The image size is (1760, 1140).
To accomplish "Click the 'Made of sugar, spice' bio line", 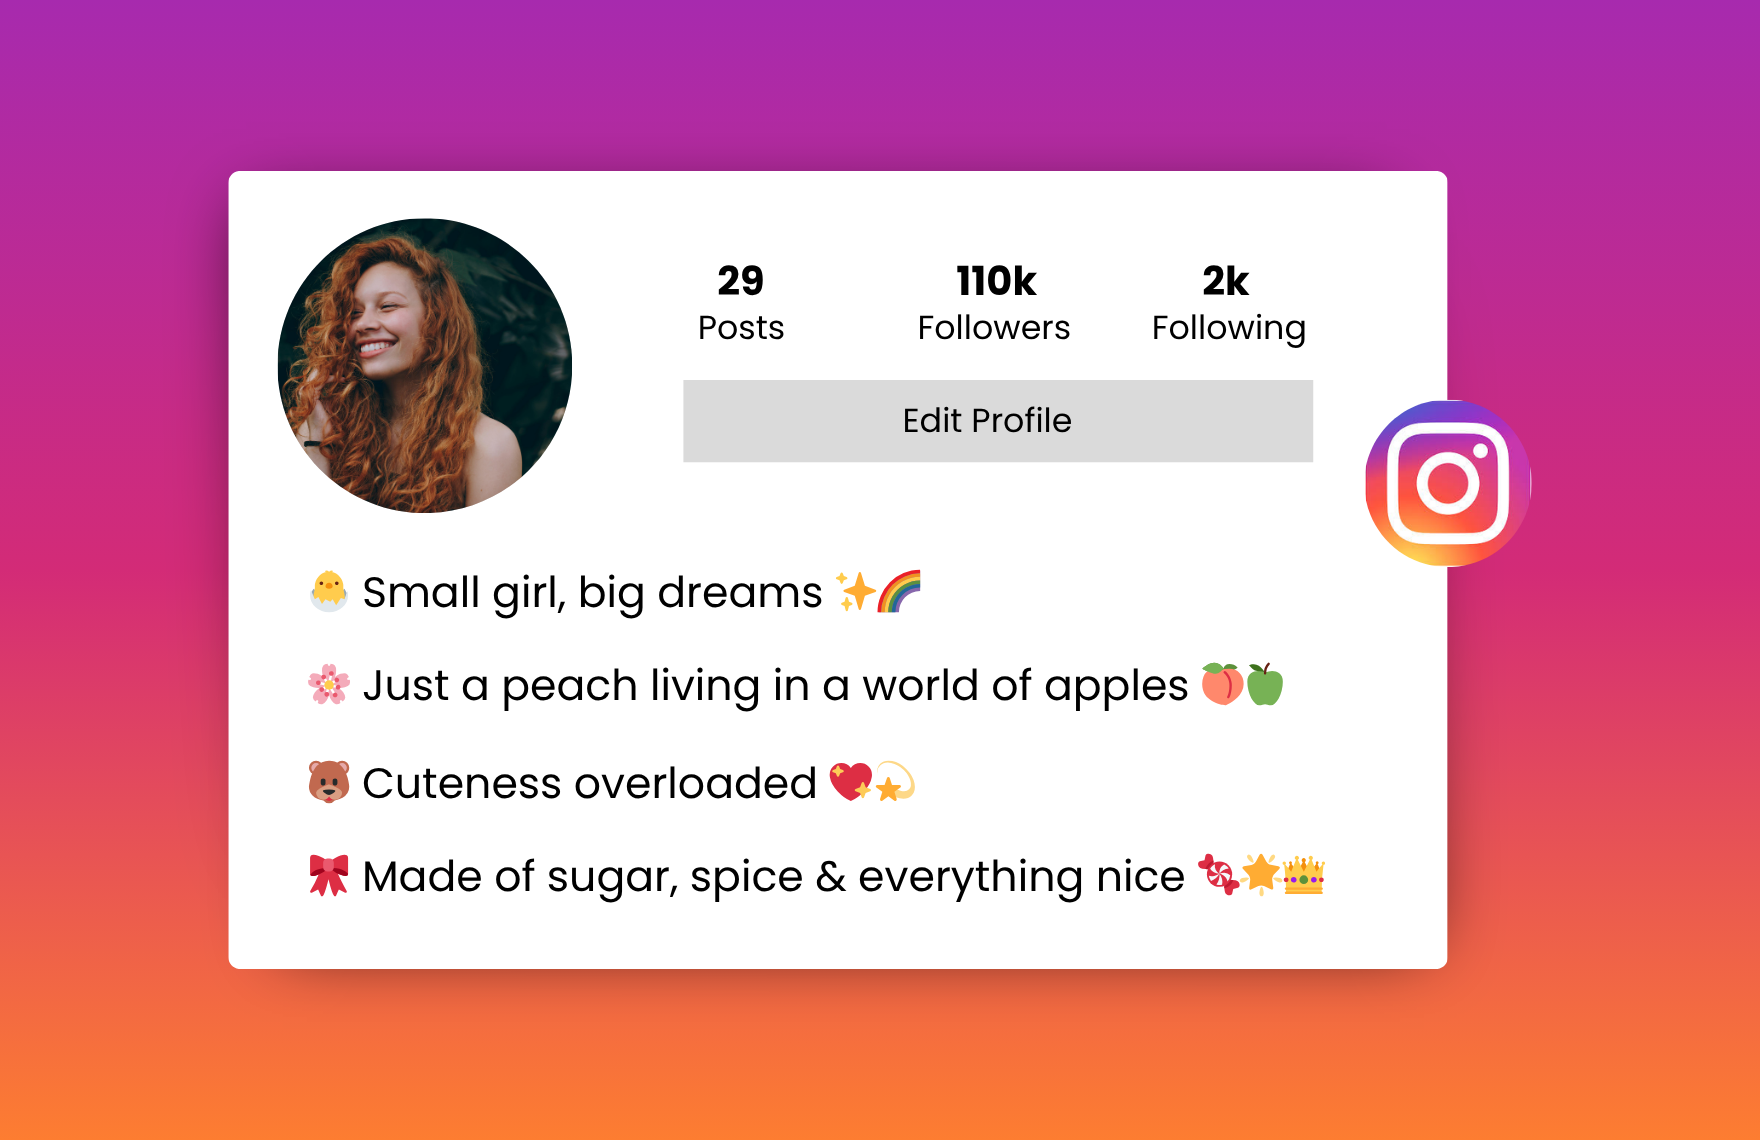I will 817,876.
